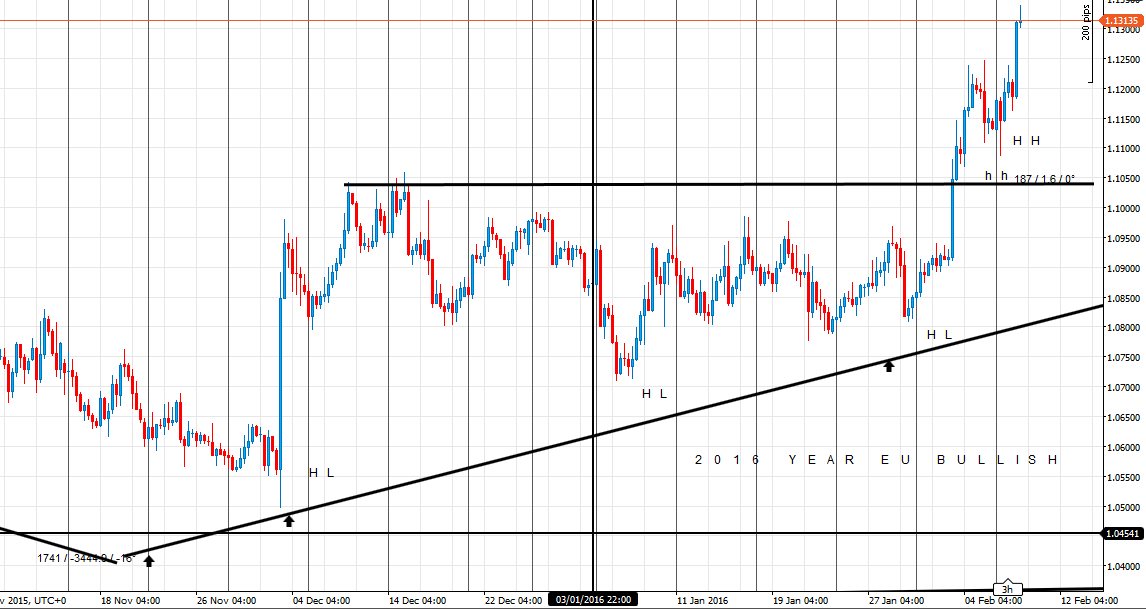Select the black 1.04541 price level tag

(1123, 534)
